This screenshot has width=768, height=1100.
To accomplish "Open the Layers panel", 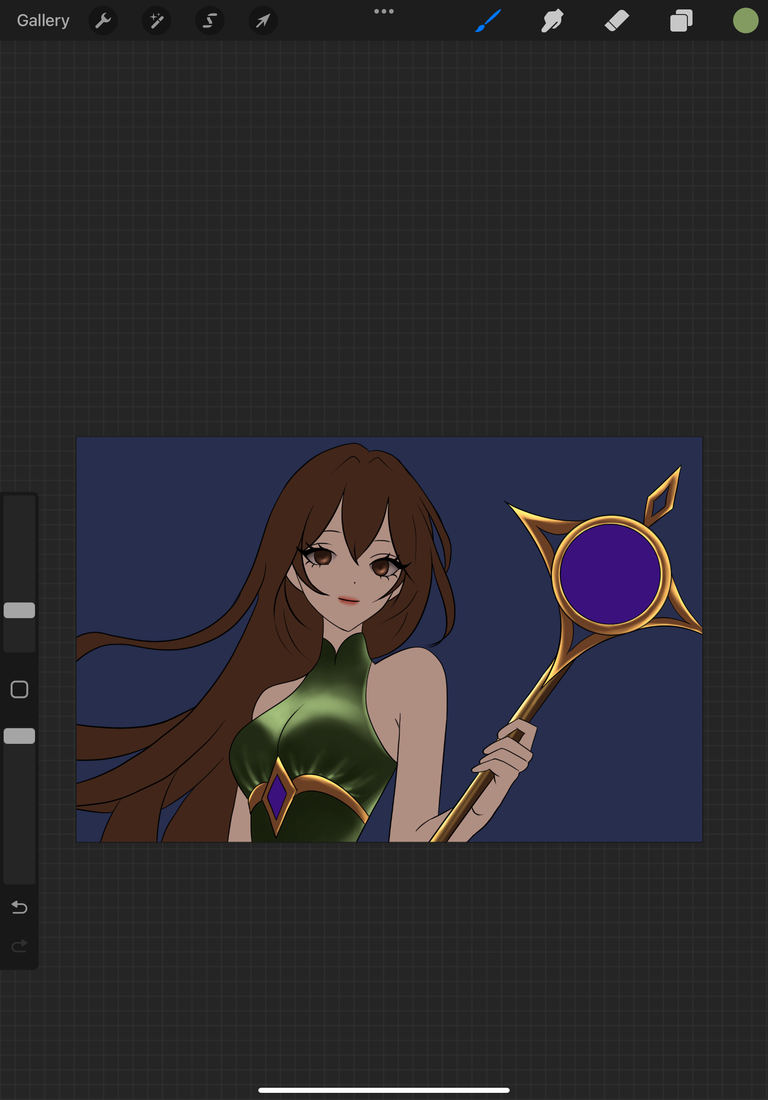I will pos(681,20).
